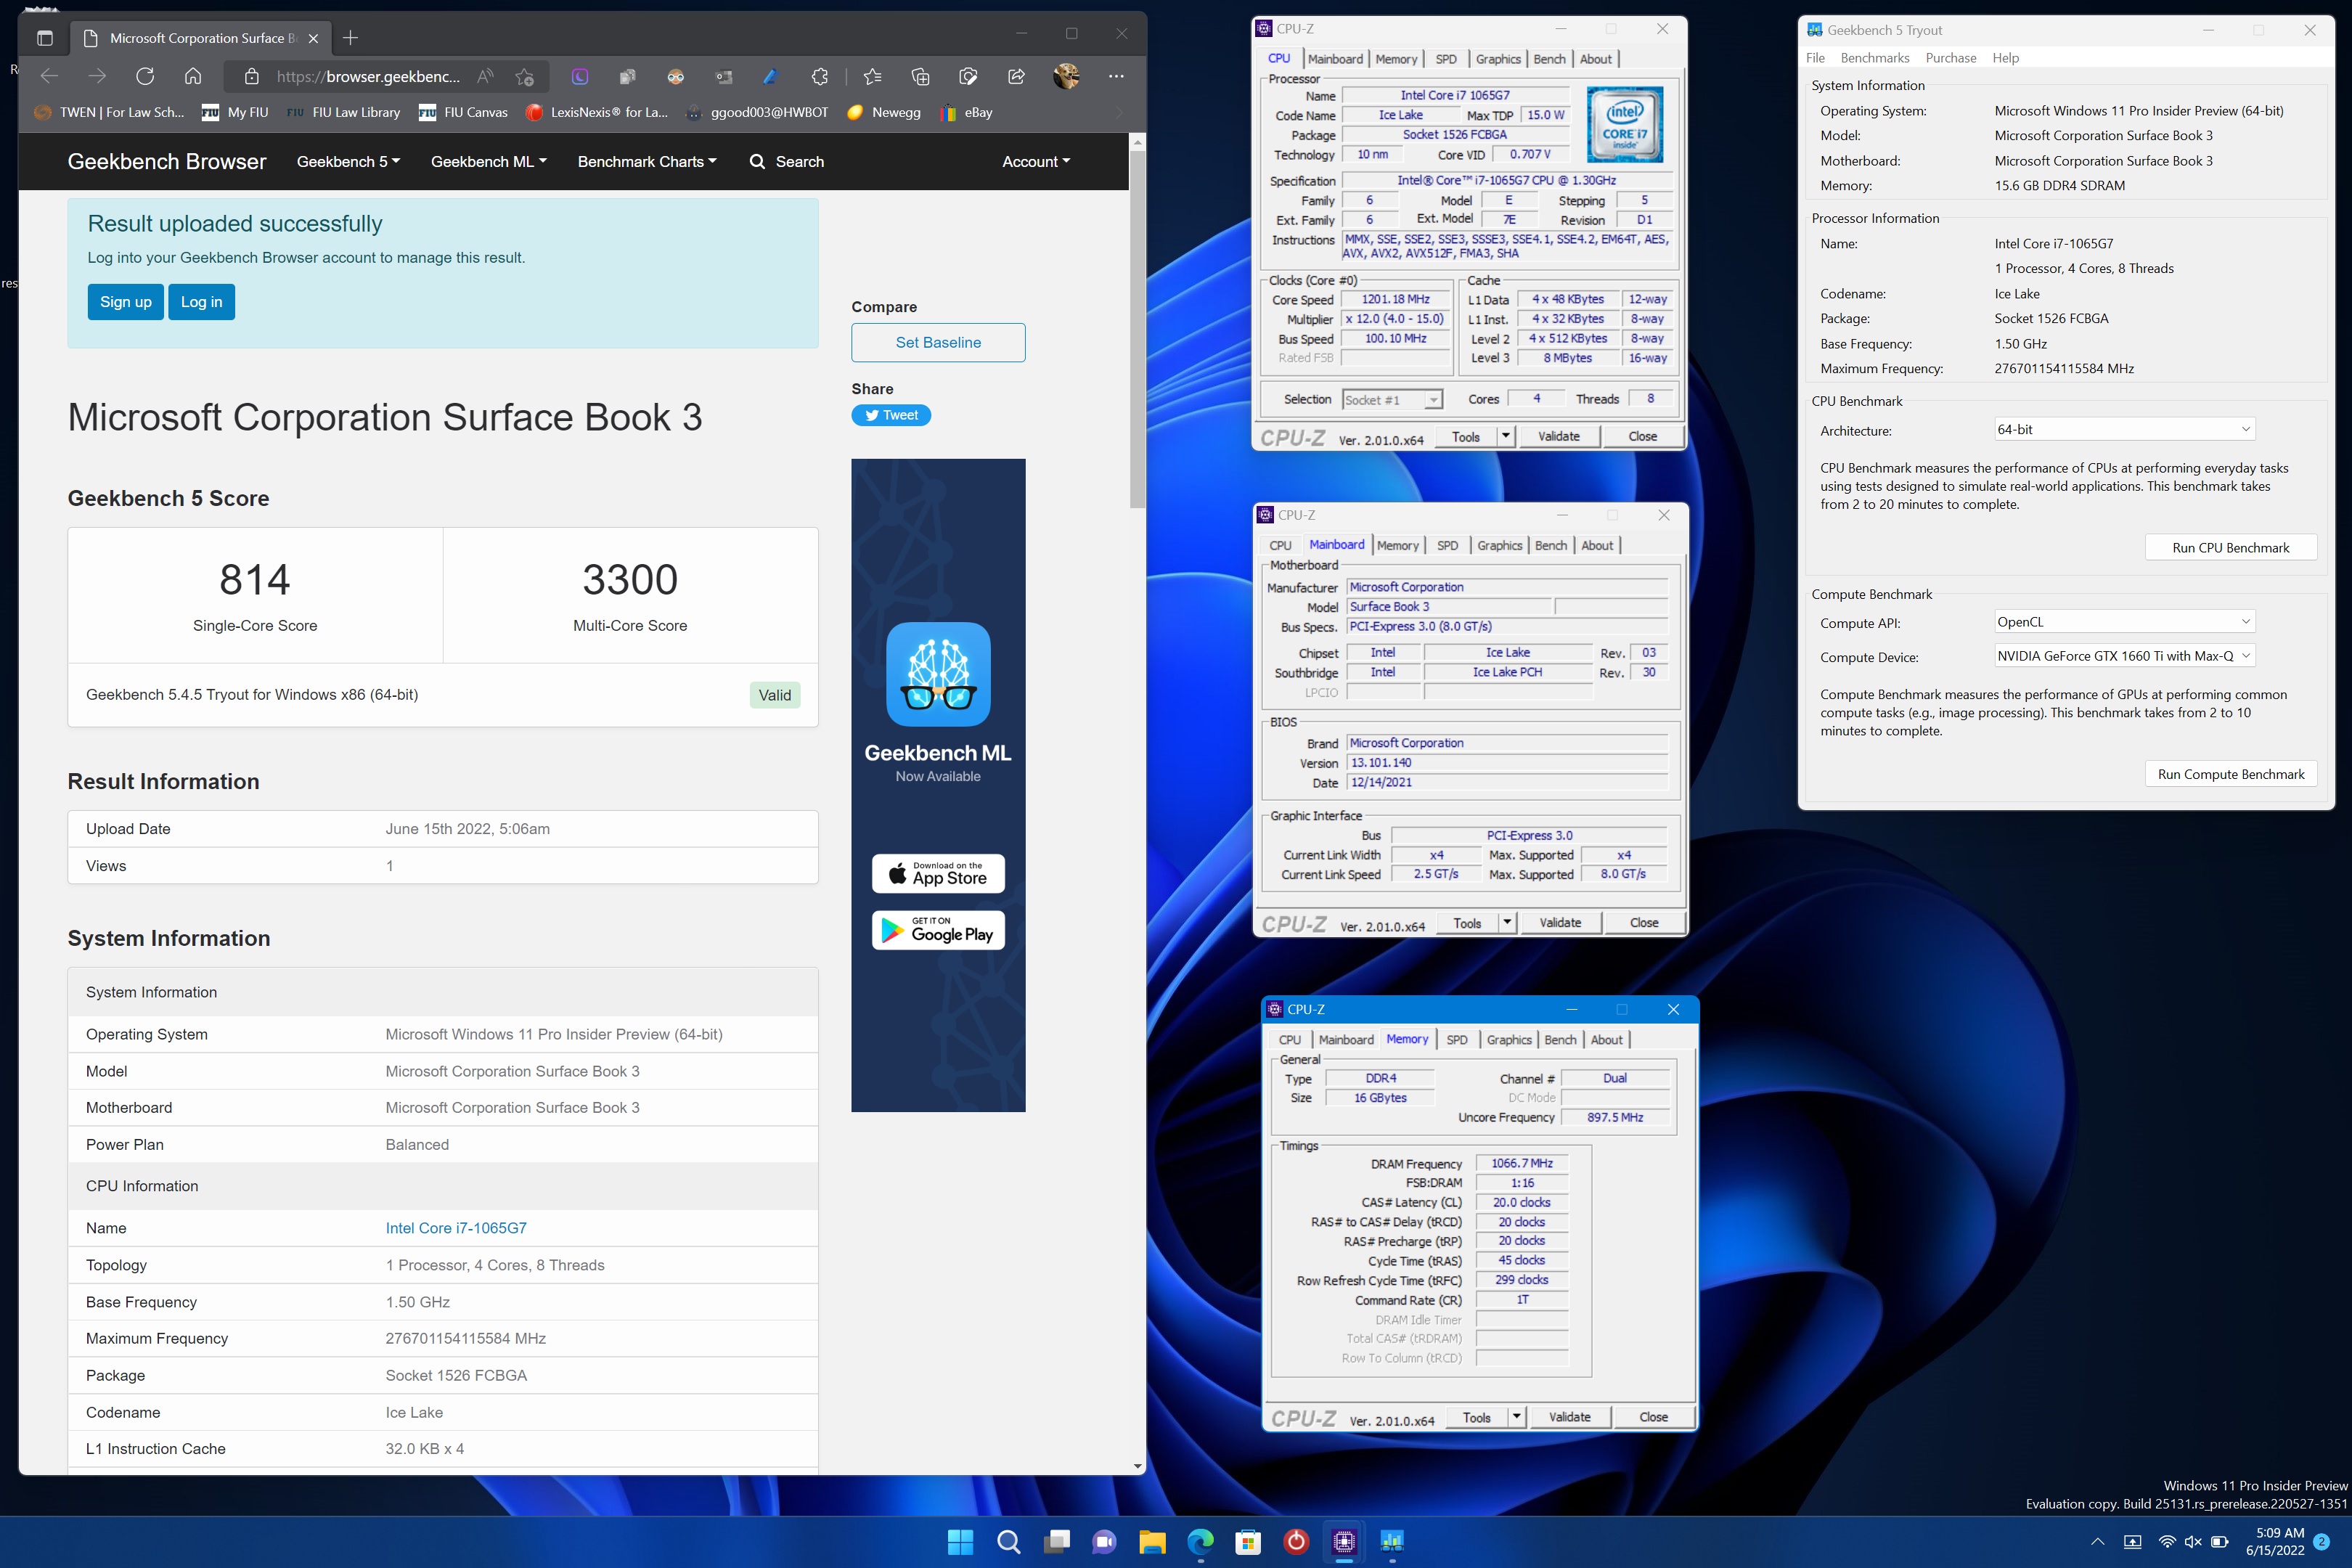Click Sign up button

[x=125, y=302]
